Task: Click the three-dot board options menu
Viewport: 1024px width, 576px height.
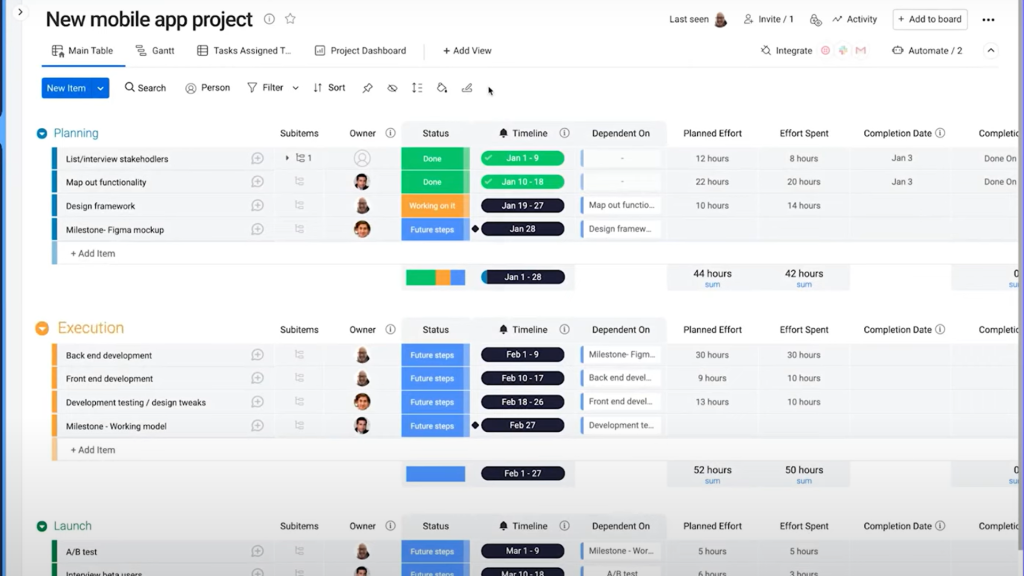Action: coord(988,20)
